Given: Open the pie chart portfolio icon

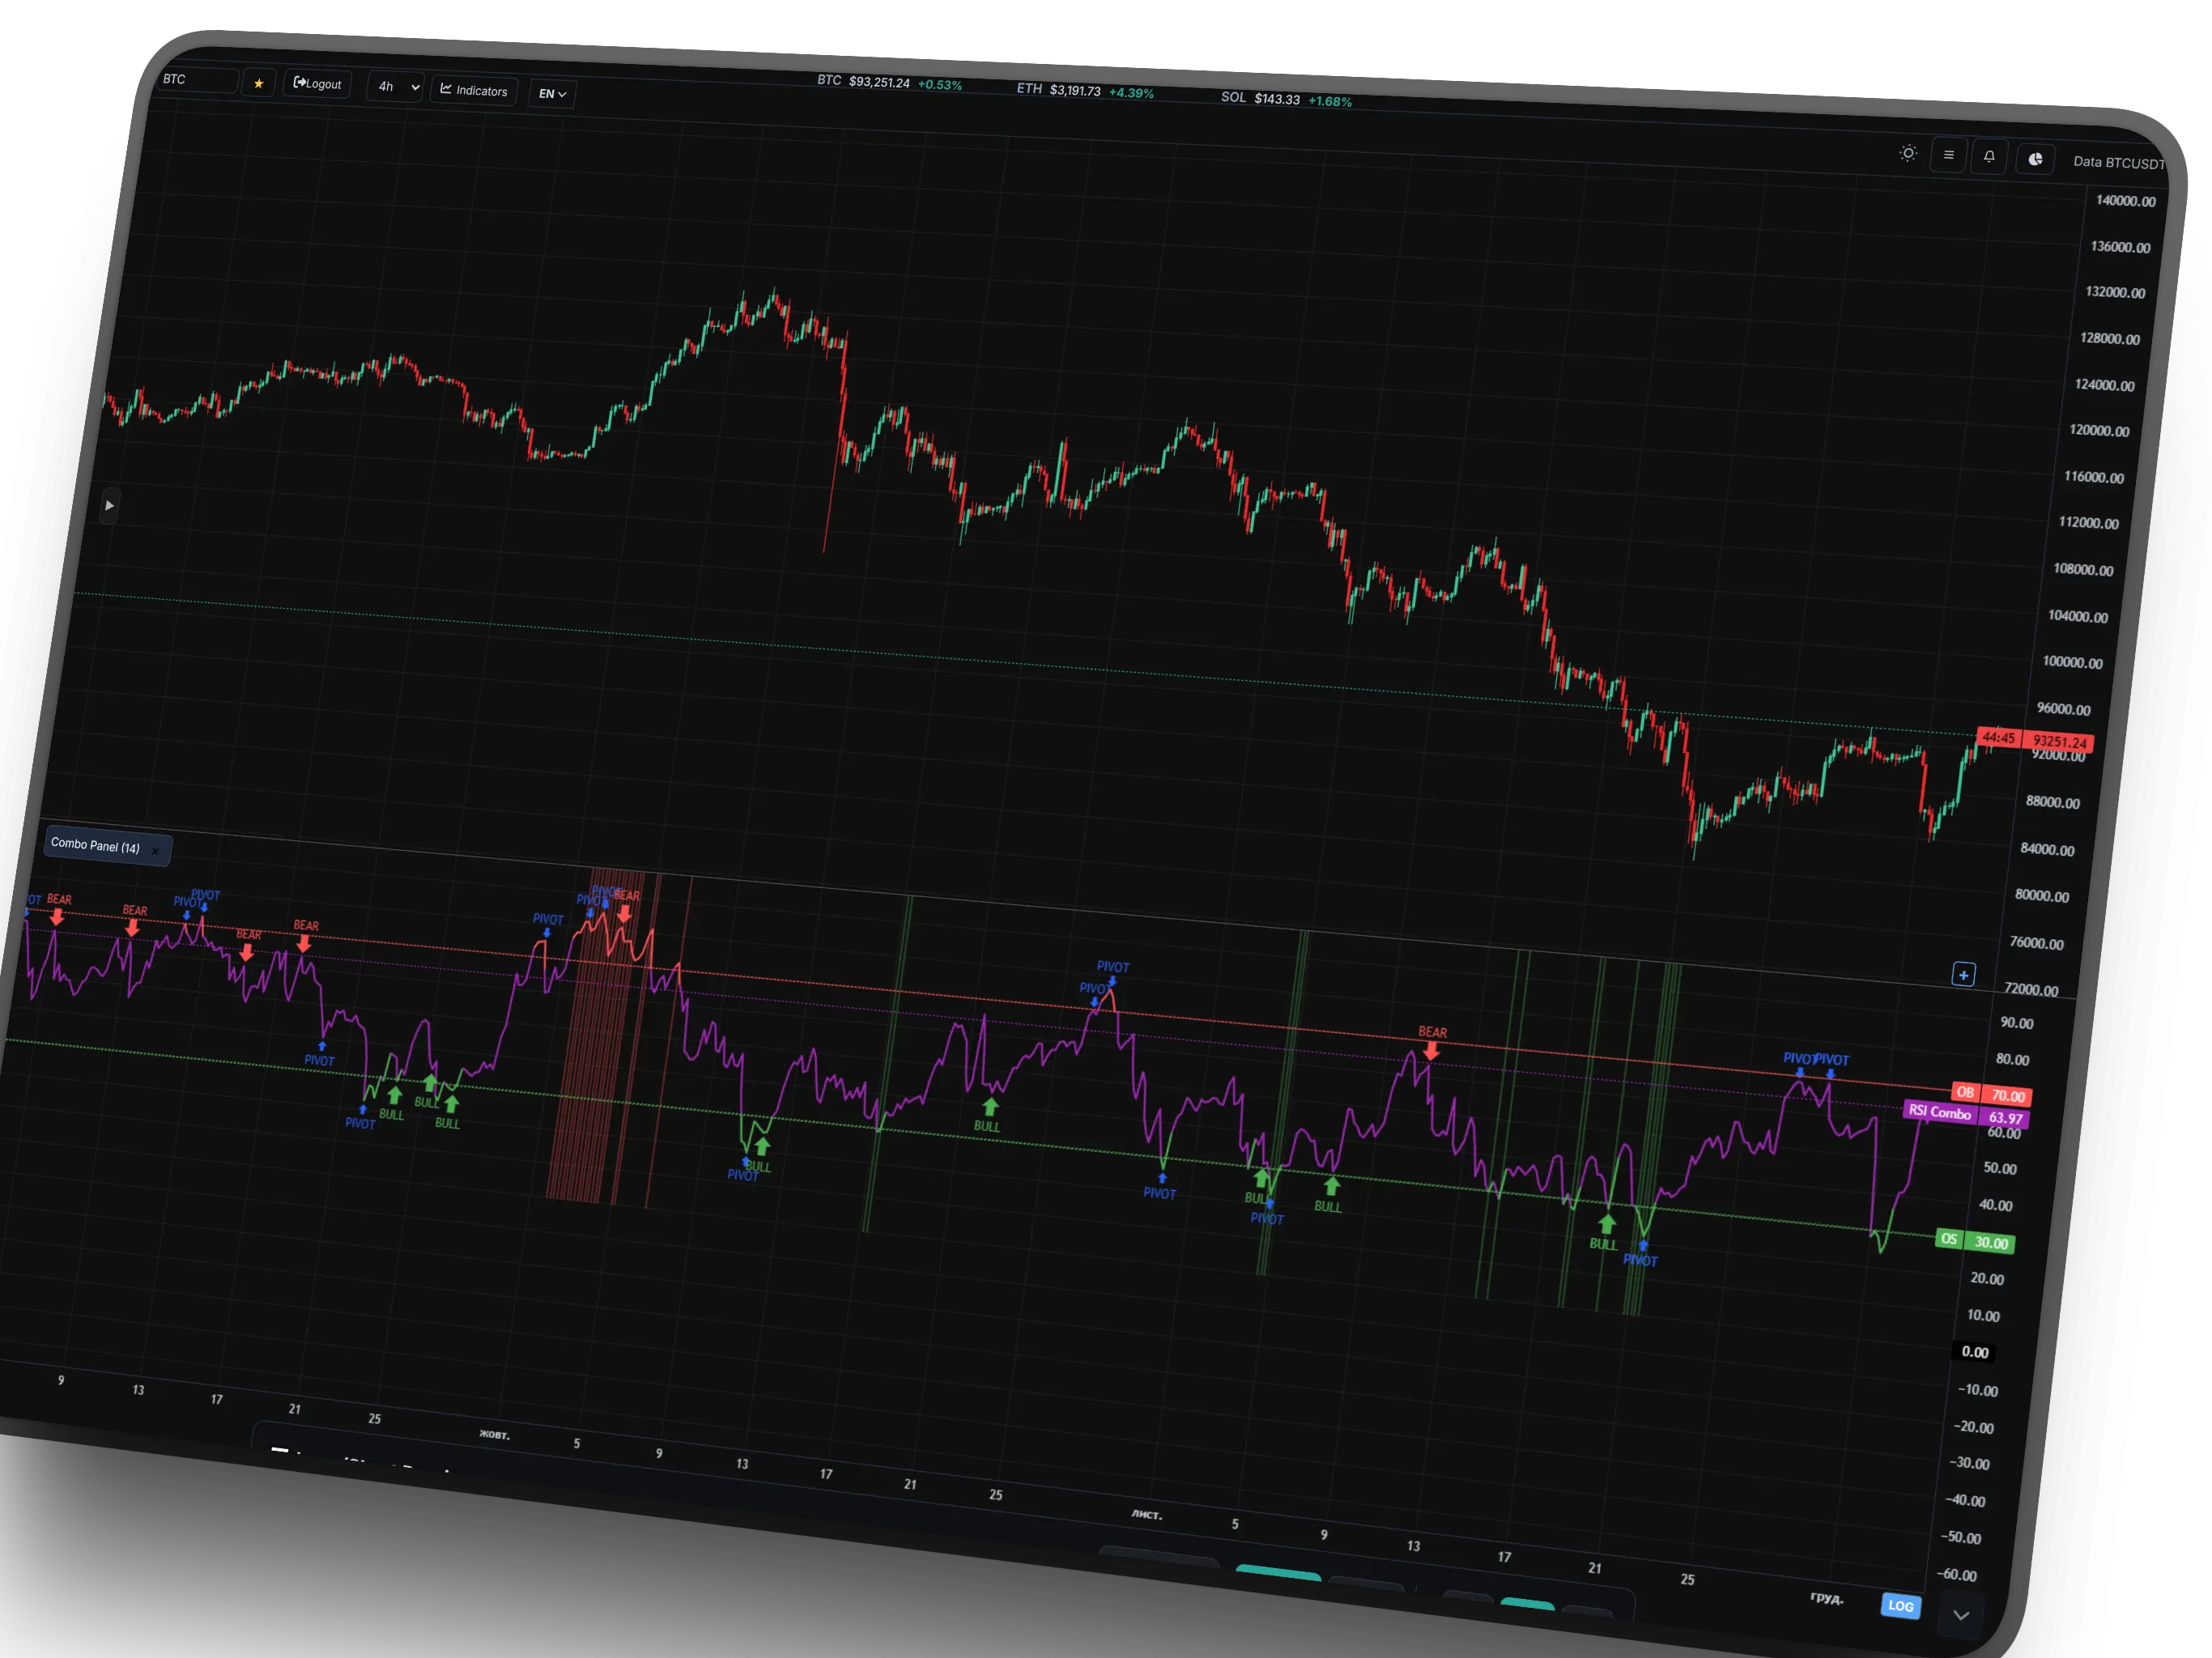Looking at the screenshot, I should click(x=2035, y=159).
